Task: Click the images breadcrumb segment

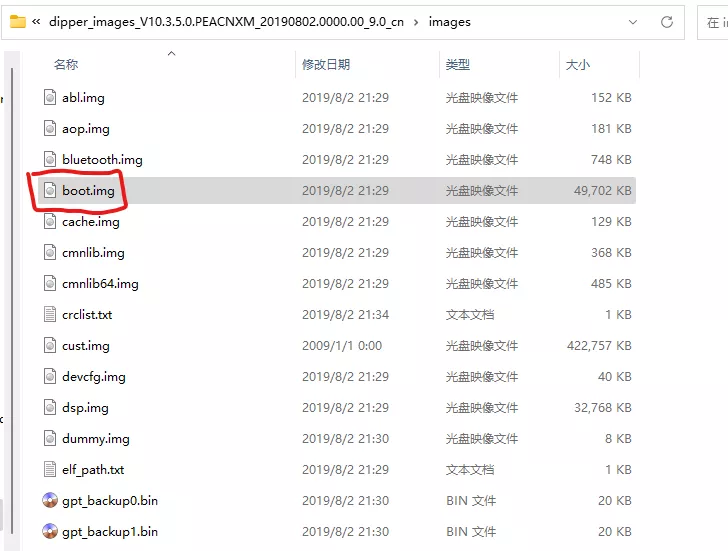Action: tap(450, 21)
